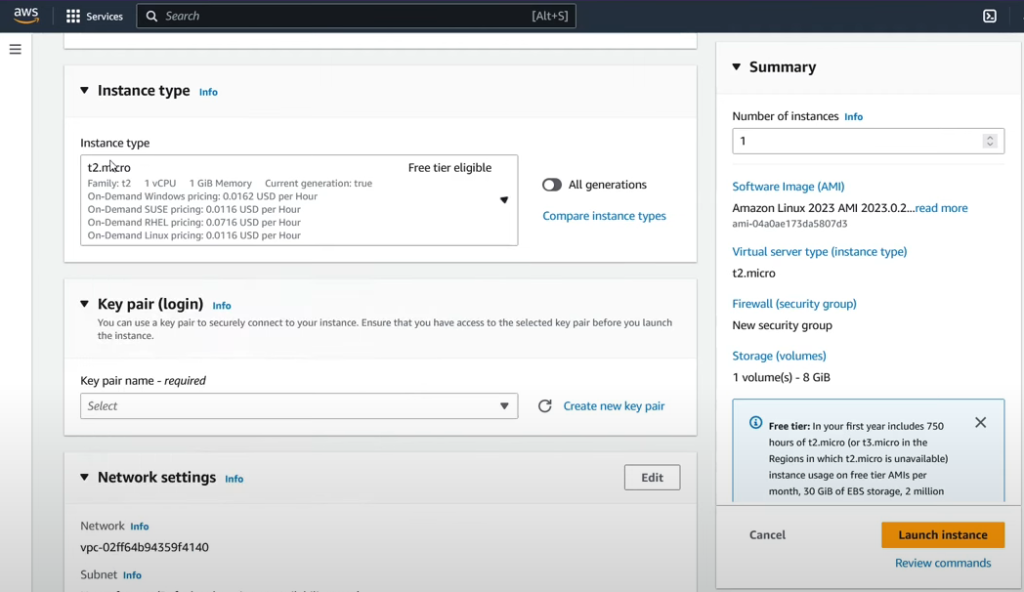Open Info link next to Network label
Image resolution: width=1024 pixels, height=592 pixels.
(139, 527)
